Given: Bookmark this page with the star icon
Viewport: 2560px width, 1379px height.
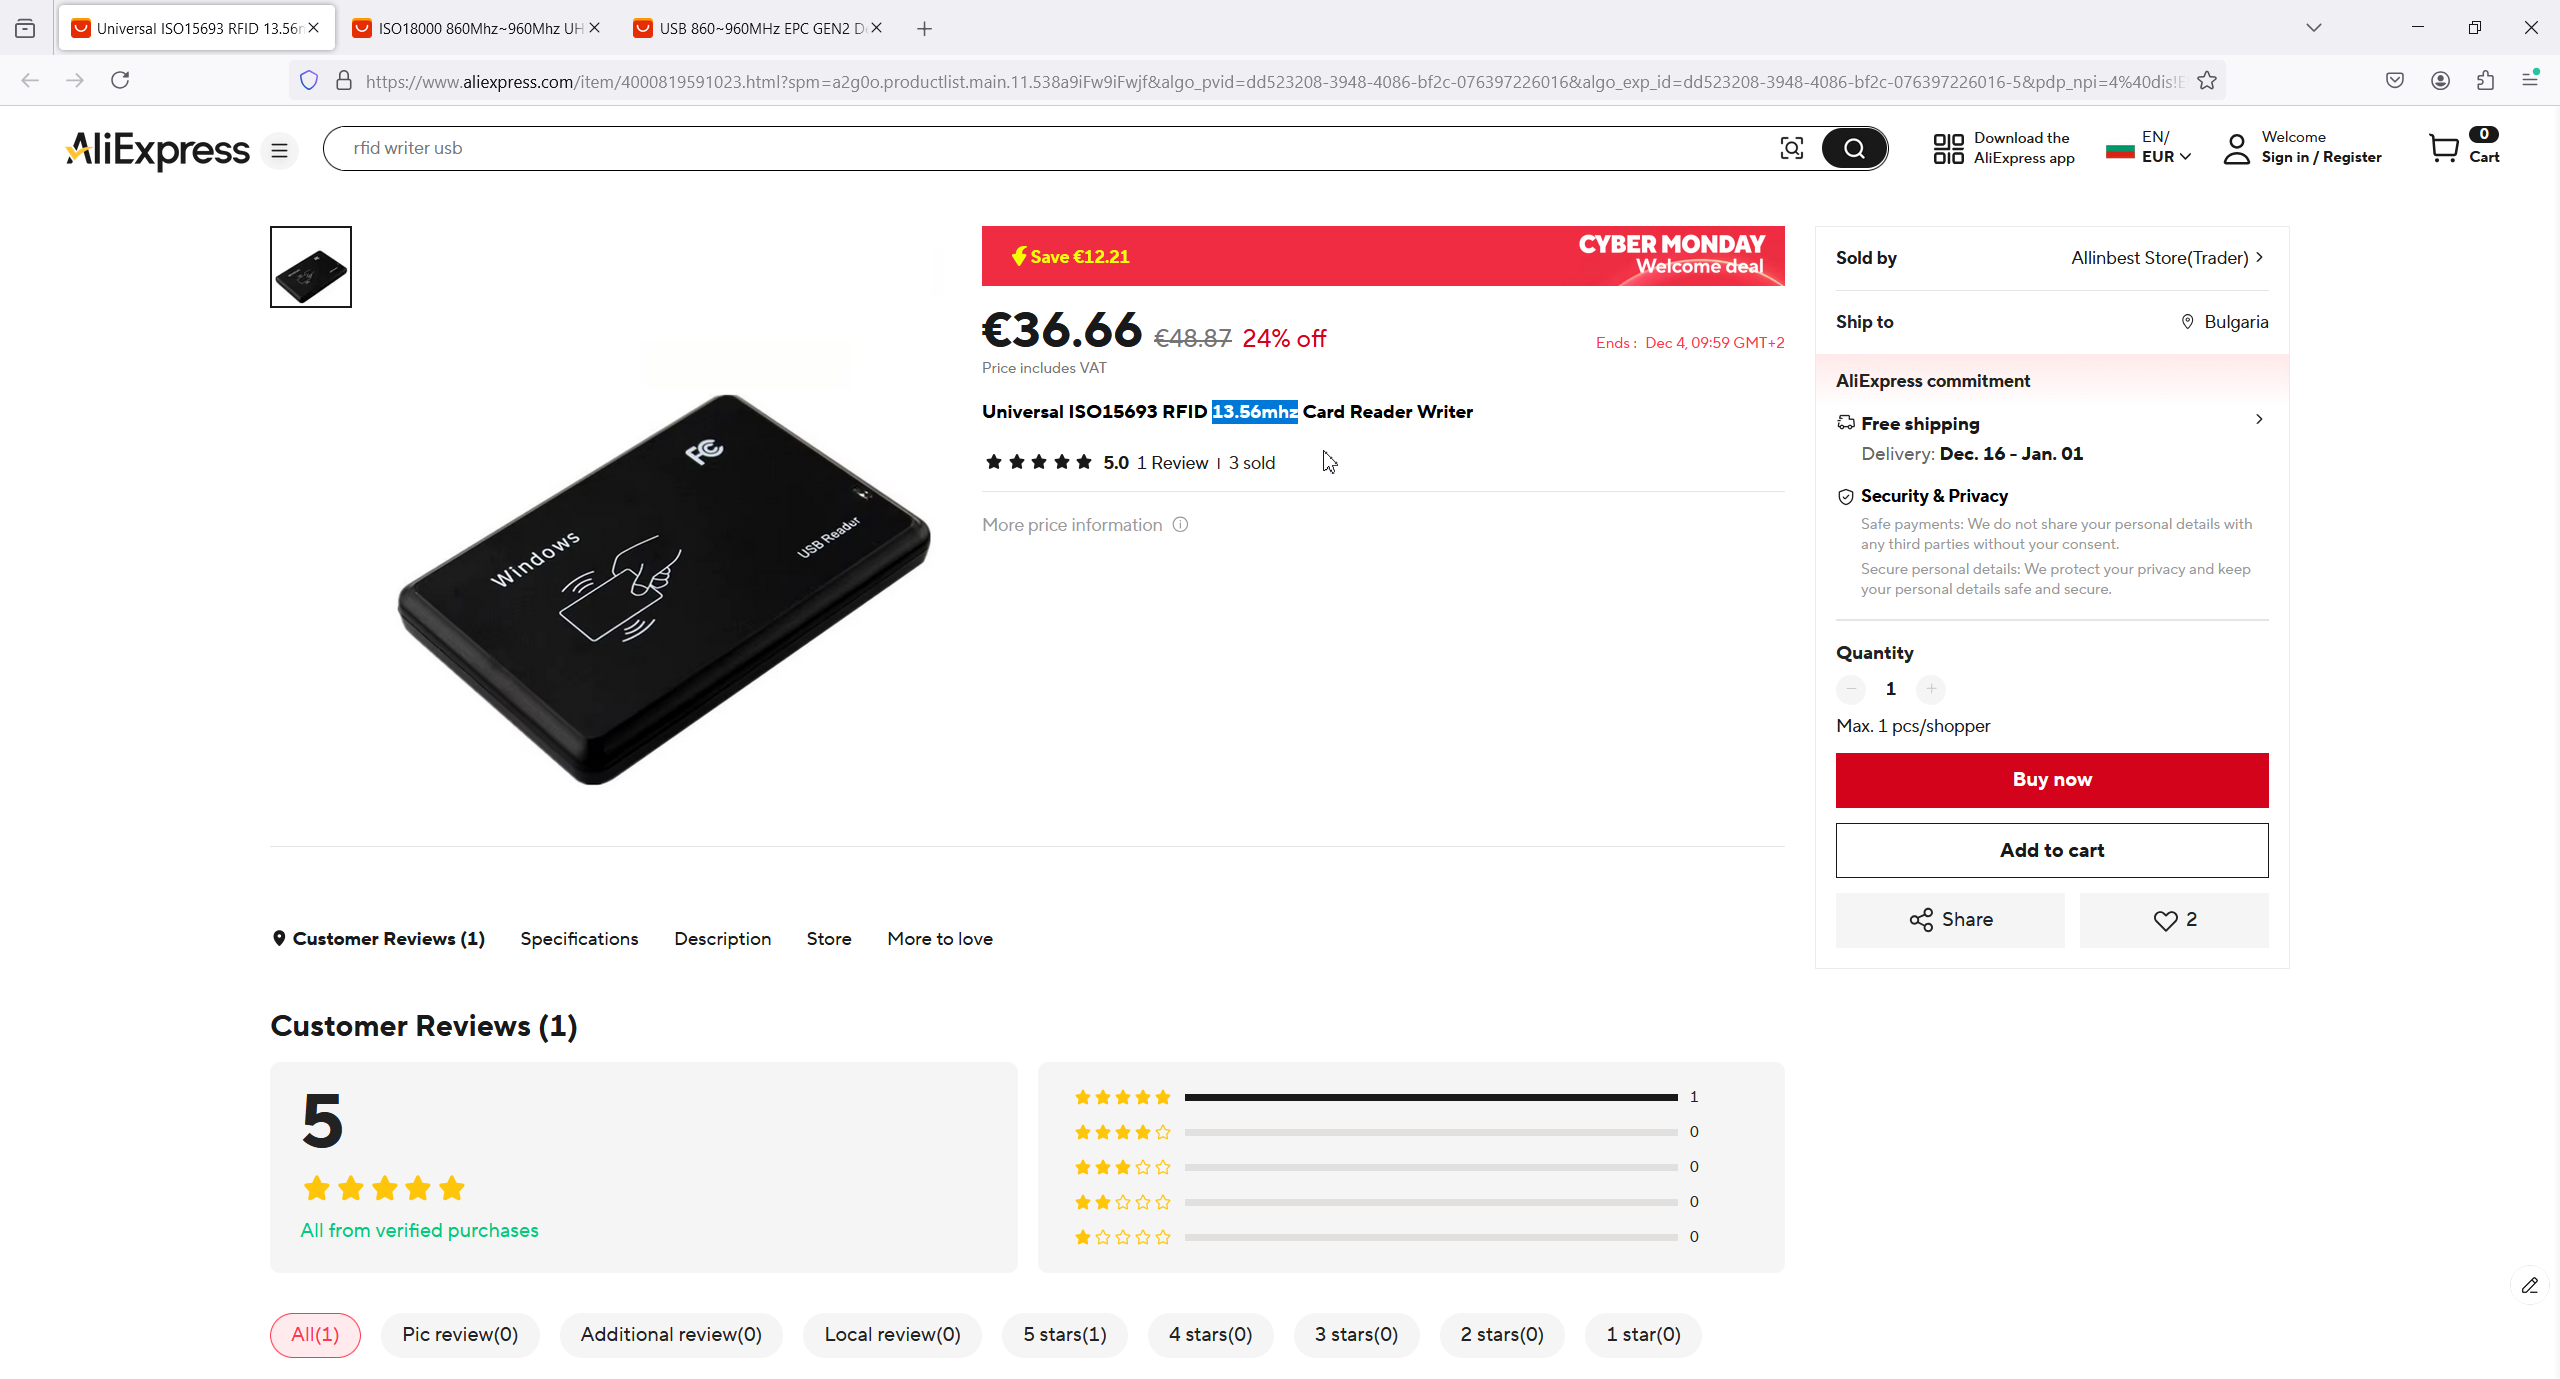Looking at the screenshot, I should 2208,81.
